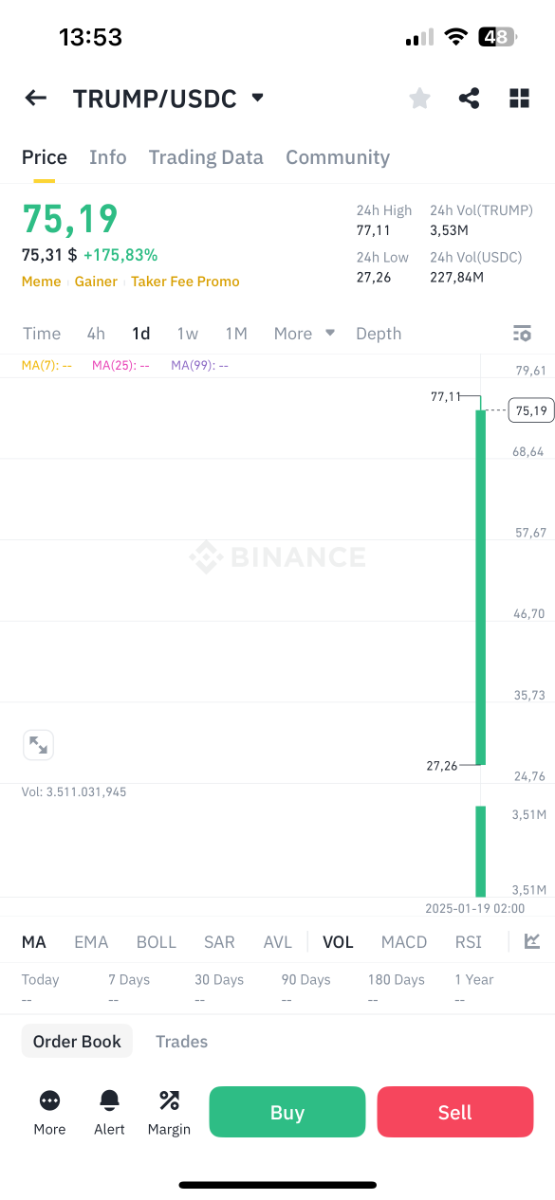This screenshot has width=555, height=1200.
Task: Enable the MACD indicator
Action: click(x=404, y=942)
